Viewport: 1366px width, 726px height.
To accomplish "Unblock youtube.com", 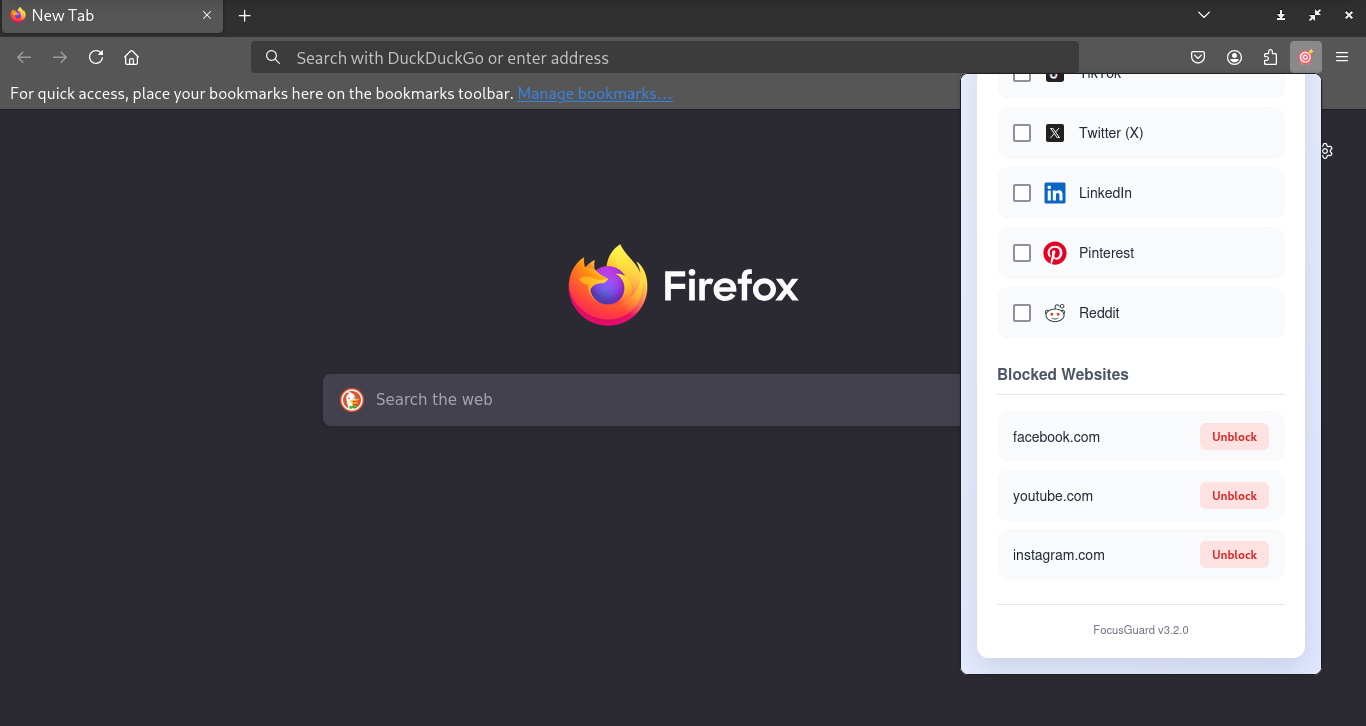I will pyautogui.click(x=1234, y=496).
